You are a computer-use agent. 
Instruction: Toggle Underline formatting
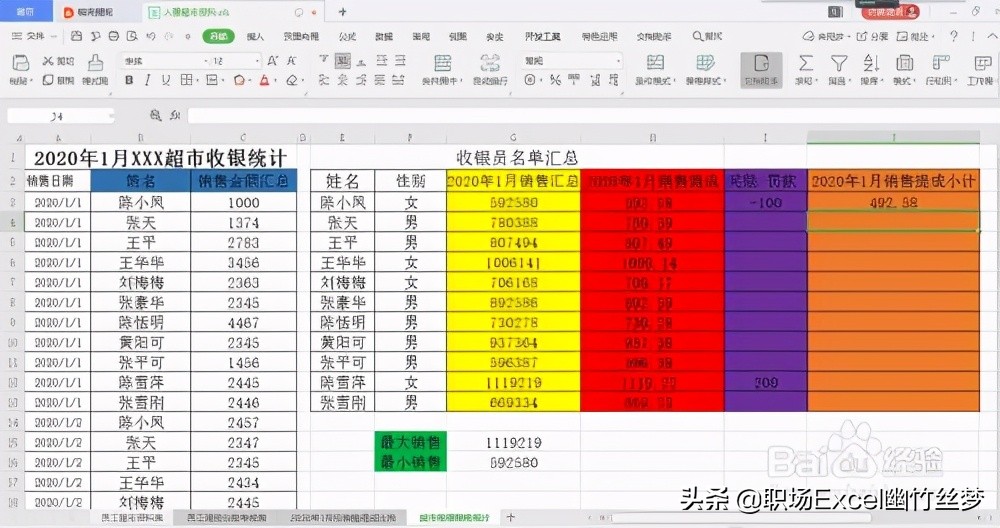(166, 80)
